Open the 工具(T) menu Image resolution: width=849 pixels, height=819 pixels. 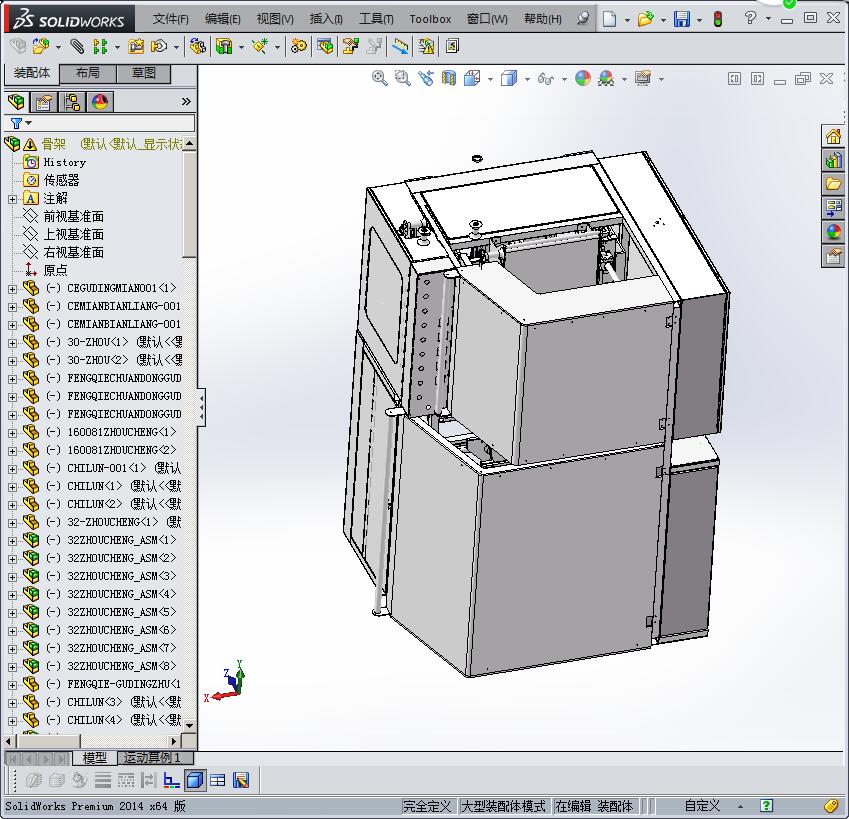click(376, 19)
